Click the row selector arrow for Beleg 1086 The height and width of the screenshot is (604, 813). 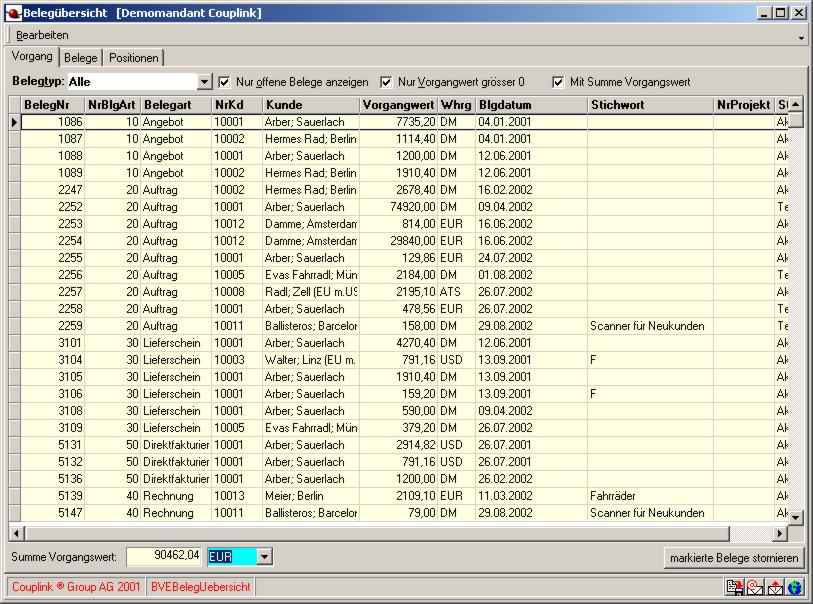coord(15,122)
